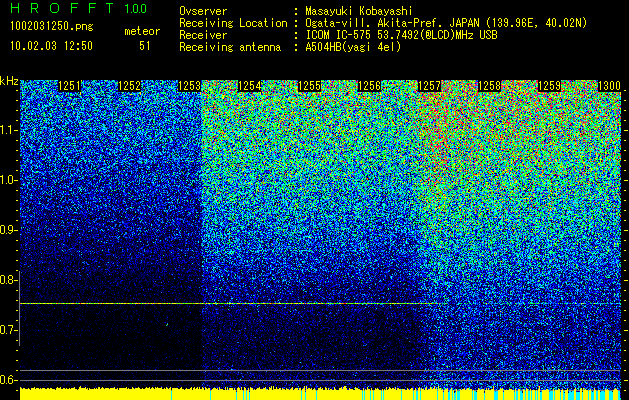The height and width of the screenshot is (400, 629).
Task: Click the word meteor above the count
Action: tap(142, 31)
